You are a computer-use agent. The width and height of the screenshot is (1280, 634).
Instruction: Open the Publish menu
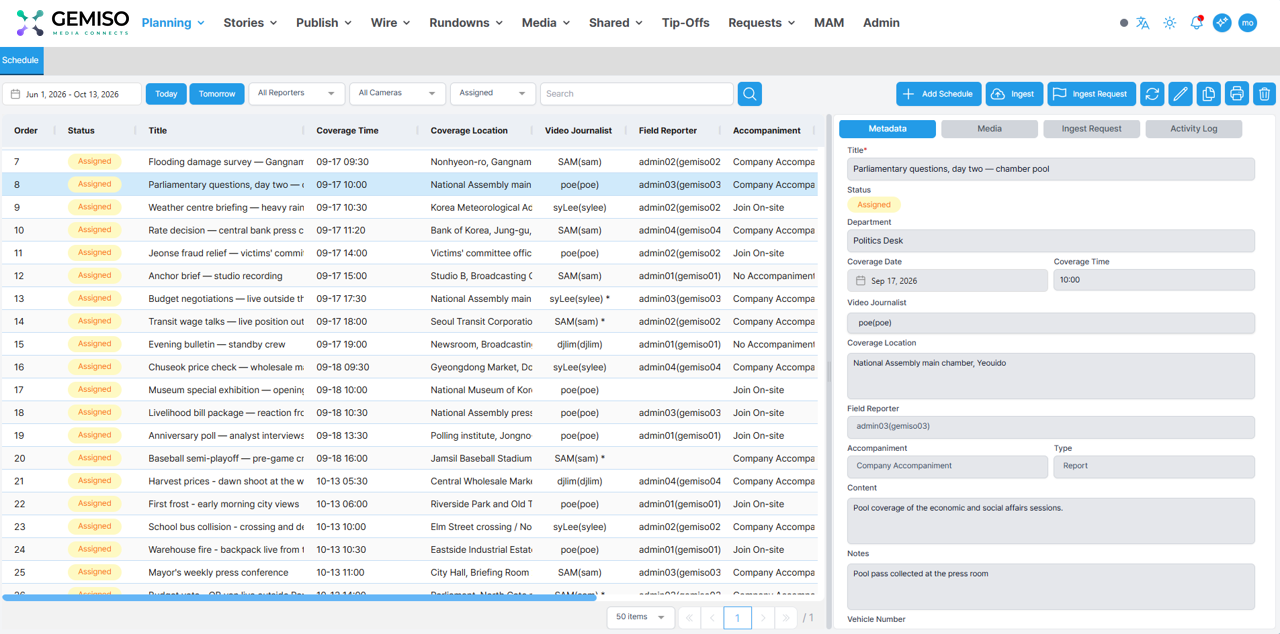coord(324,23)
